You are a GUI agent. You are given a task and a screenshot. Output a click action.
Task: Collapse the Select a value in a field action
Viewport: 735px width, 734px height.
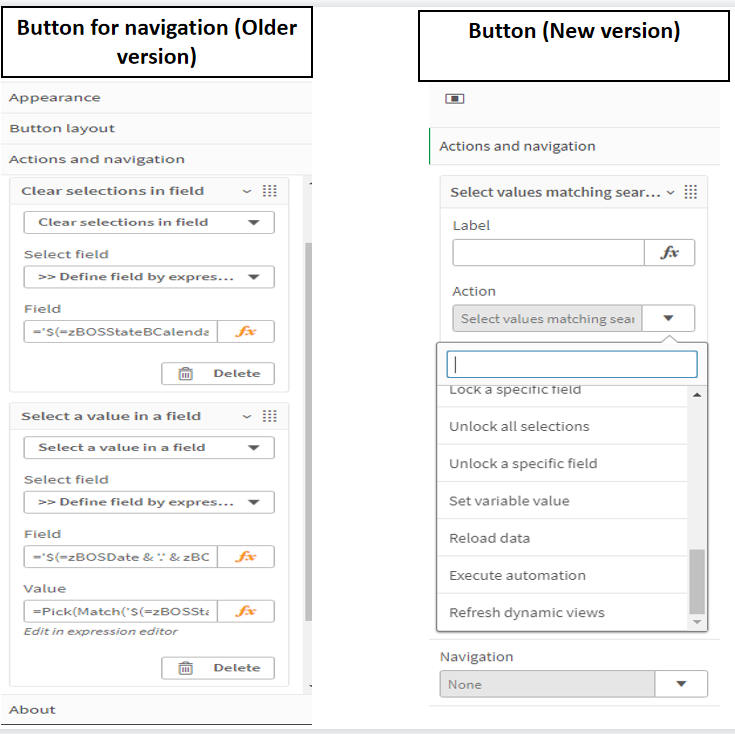[247, 416]
